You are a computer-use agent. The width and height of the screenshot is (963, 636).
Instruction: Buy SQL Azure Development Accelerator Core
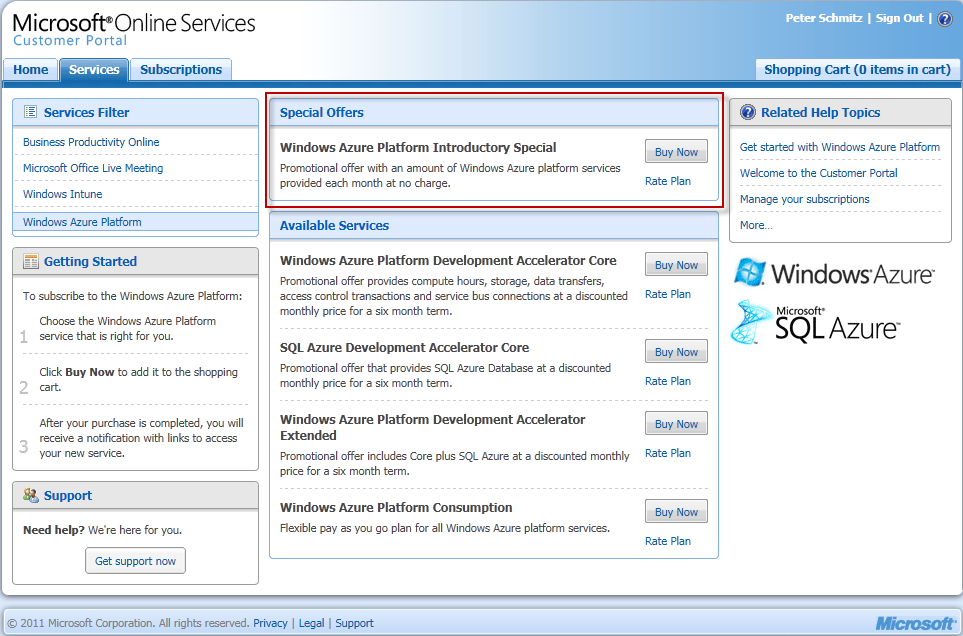pyautogui.click(x=676, y=352)
